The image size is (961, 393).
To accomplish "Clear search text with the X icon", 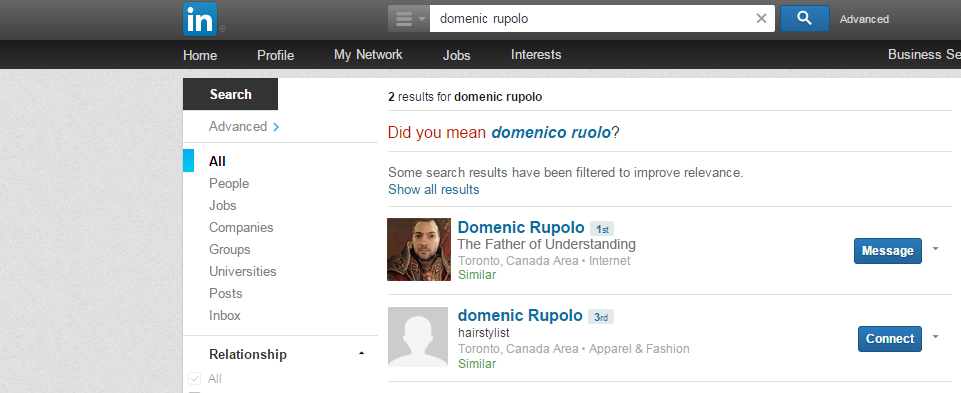I will (x=761, y=18).
